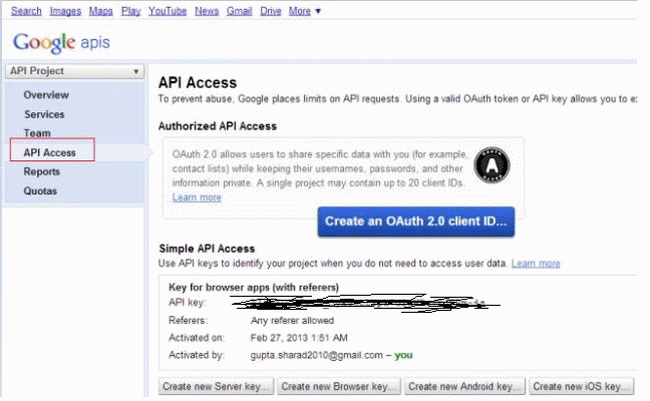Select Services in the sidebar

[x=44, y=114]
